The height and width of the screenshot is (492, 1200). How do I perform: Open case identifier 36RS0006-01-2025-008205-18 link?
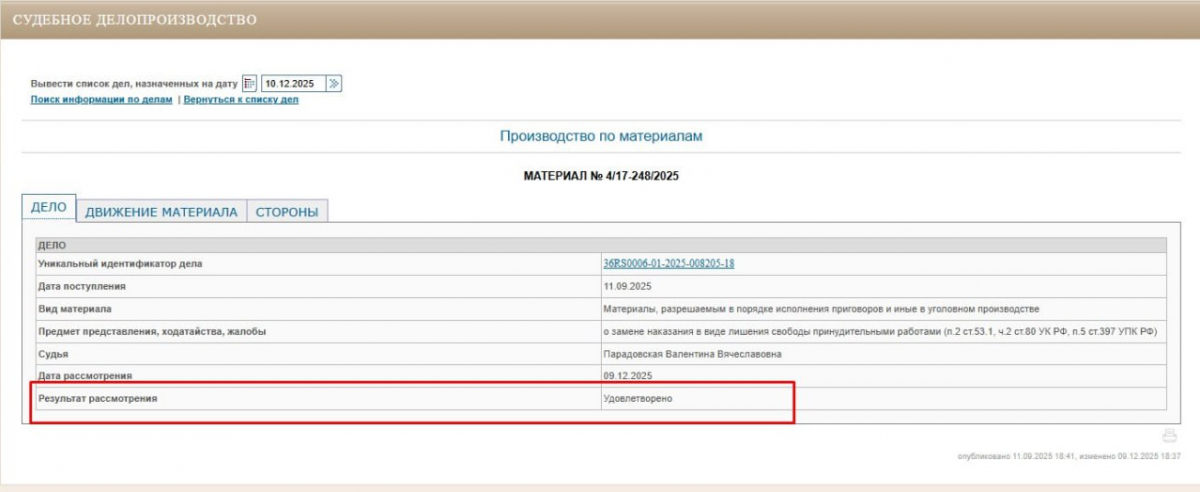coord(668,264)
